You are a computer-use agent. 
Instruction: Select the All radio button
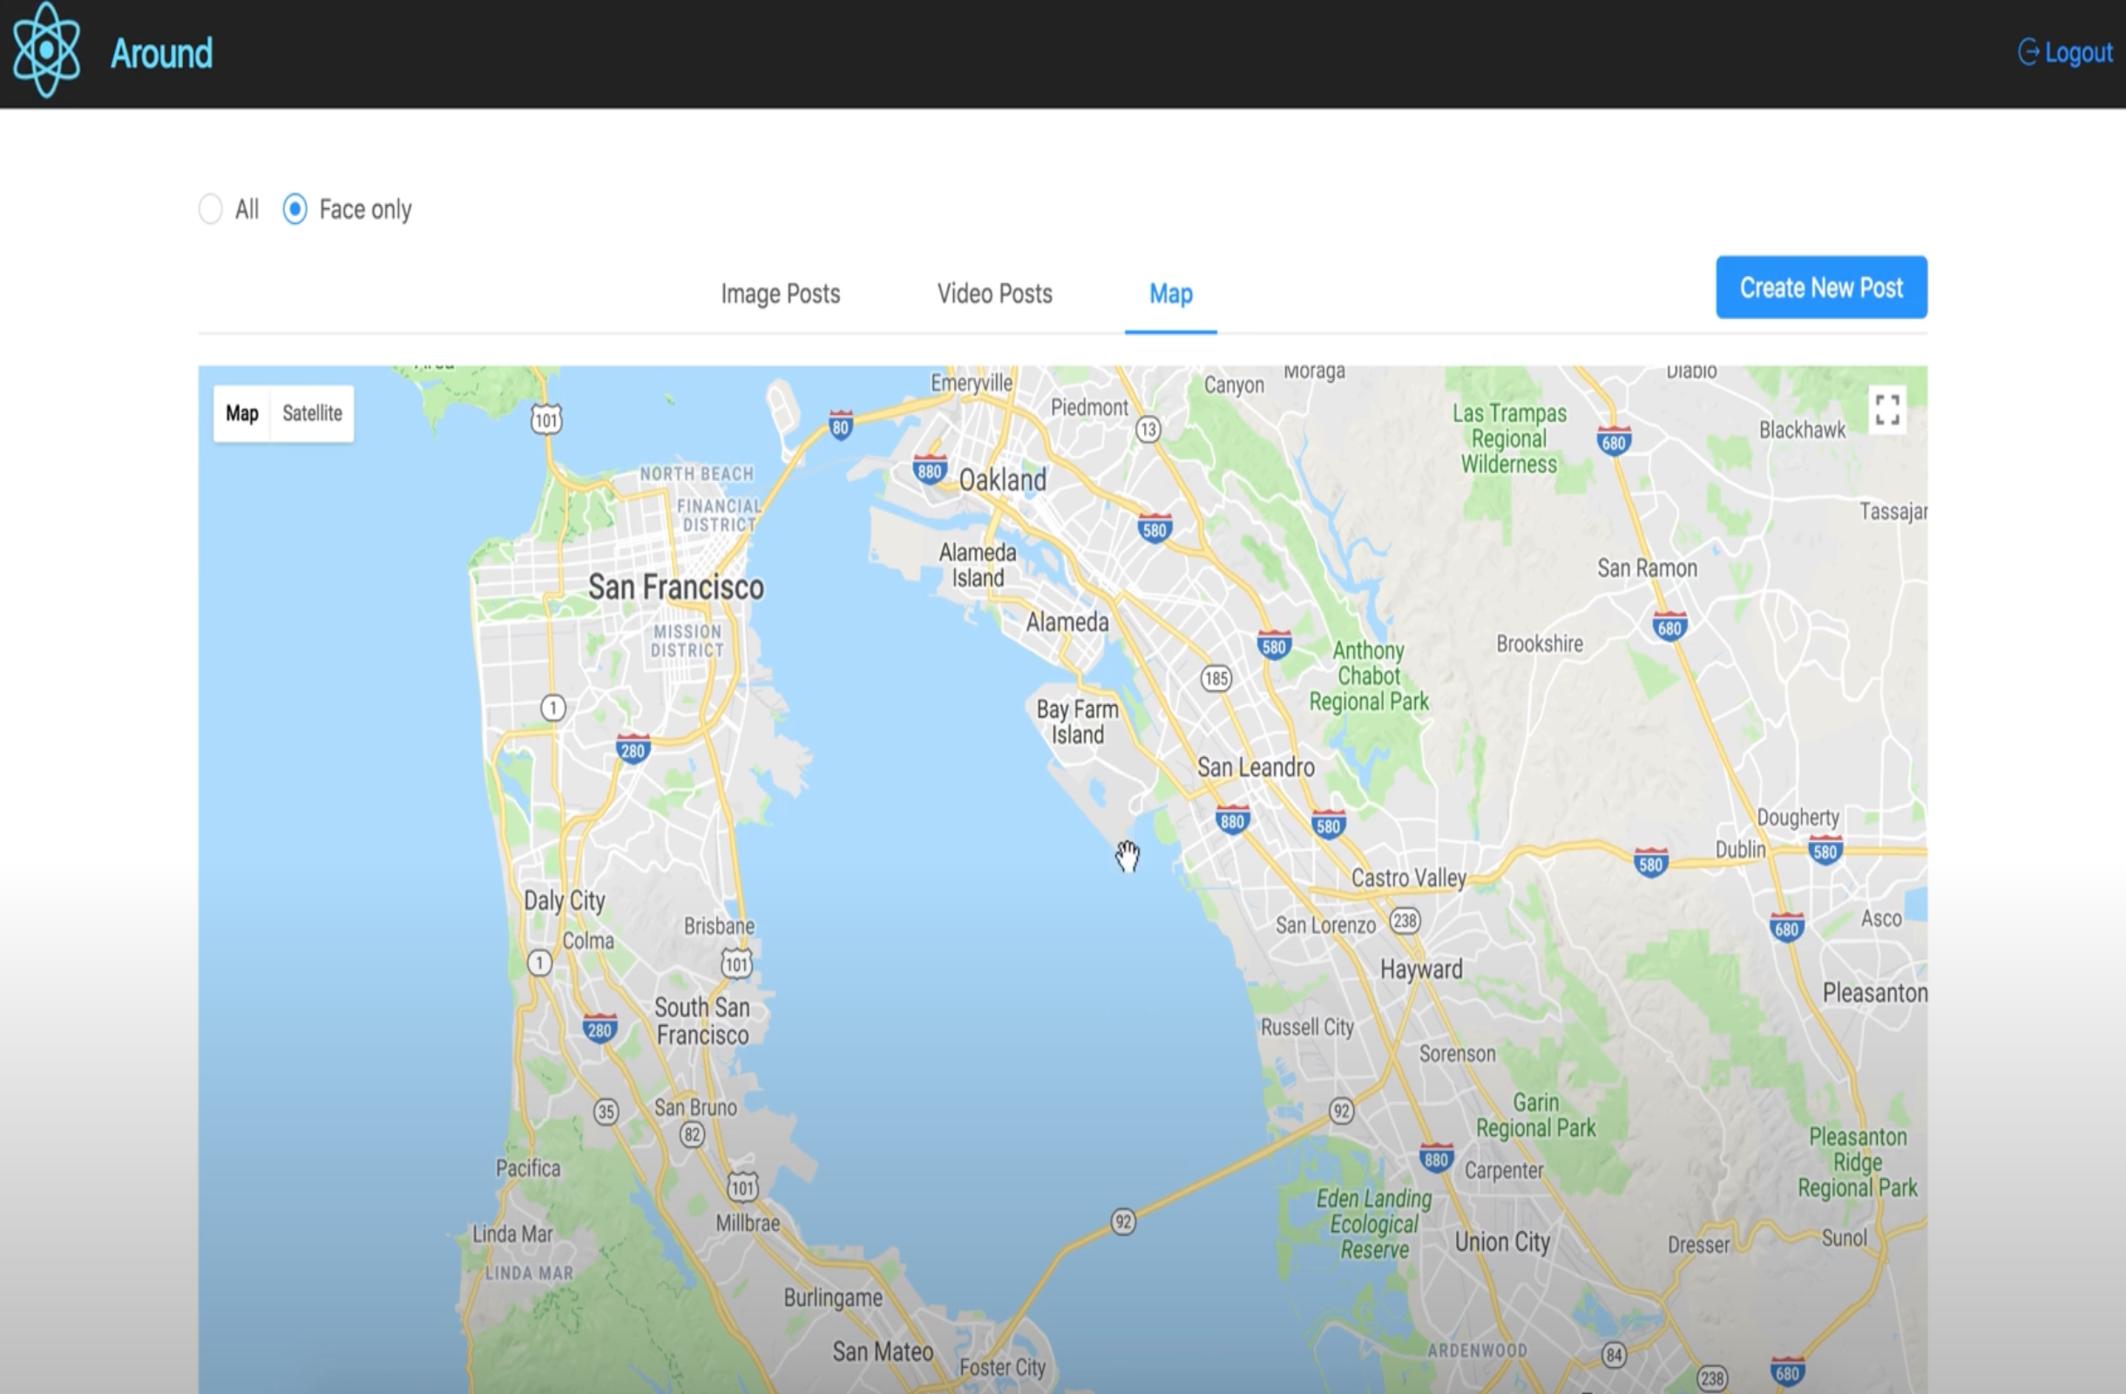click(210, 209)
